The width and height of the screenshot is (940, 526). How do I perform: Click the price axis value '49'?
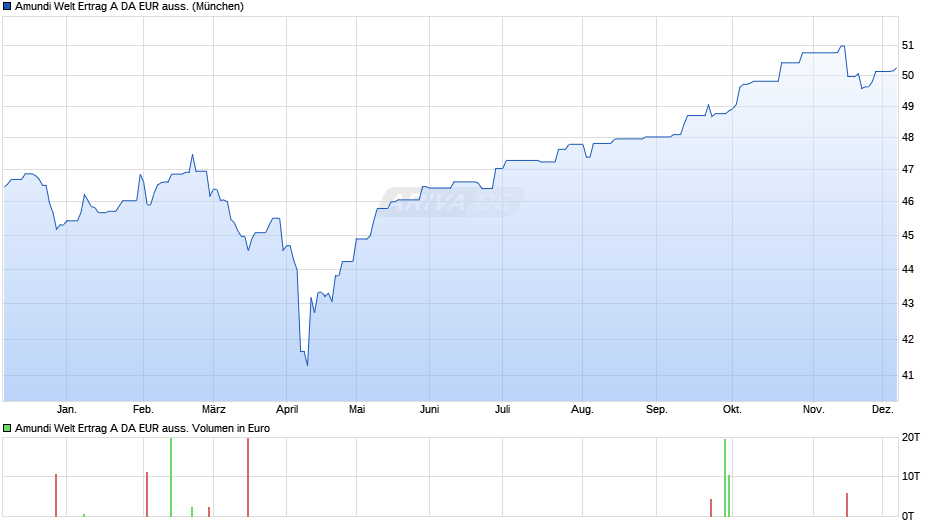(908, 107)
